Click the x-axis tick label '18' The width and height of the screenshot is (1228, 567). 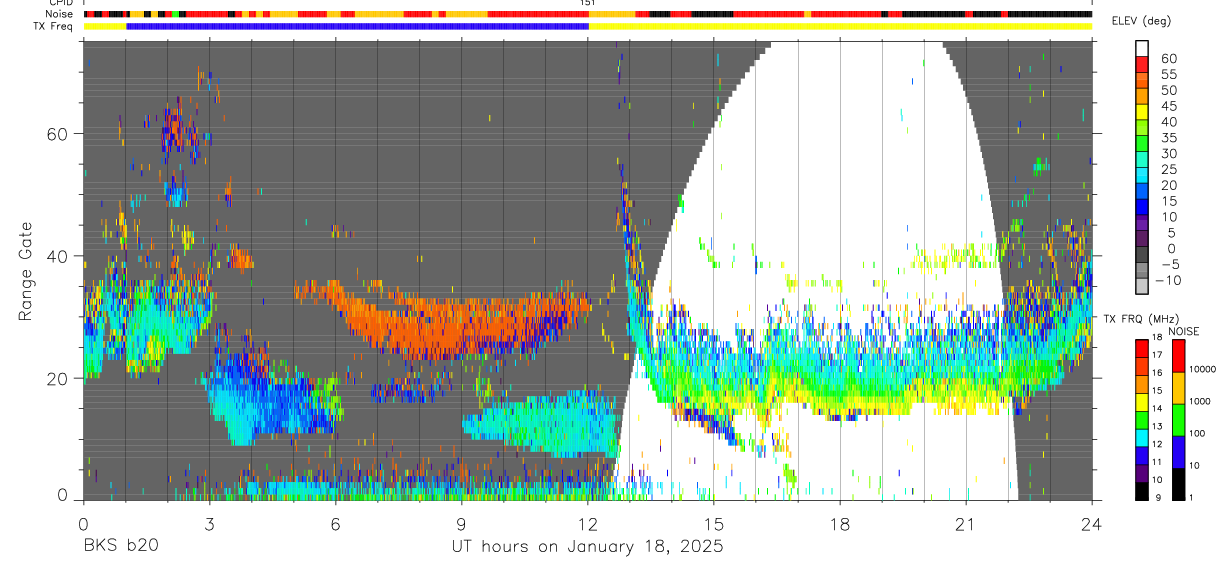[x=840, y=523]
